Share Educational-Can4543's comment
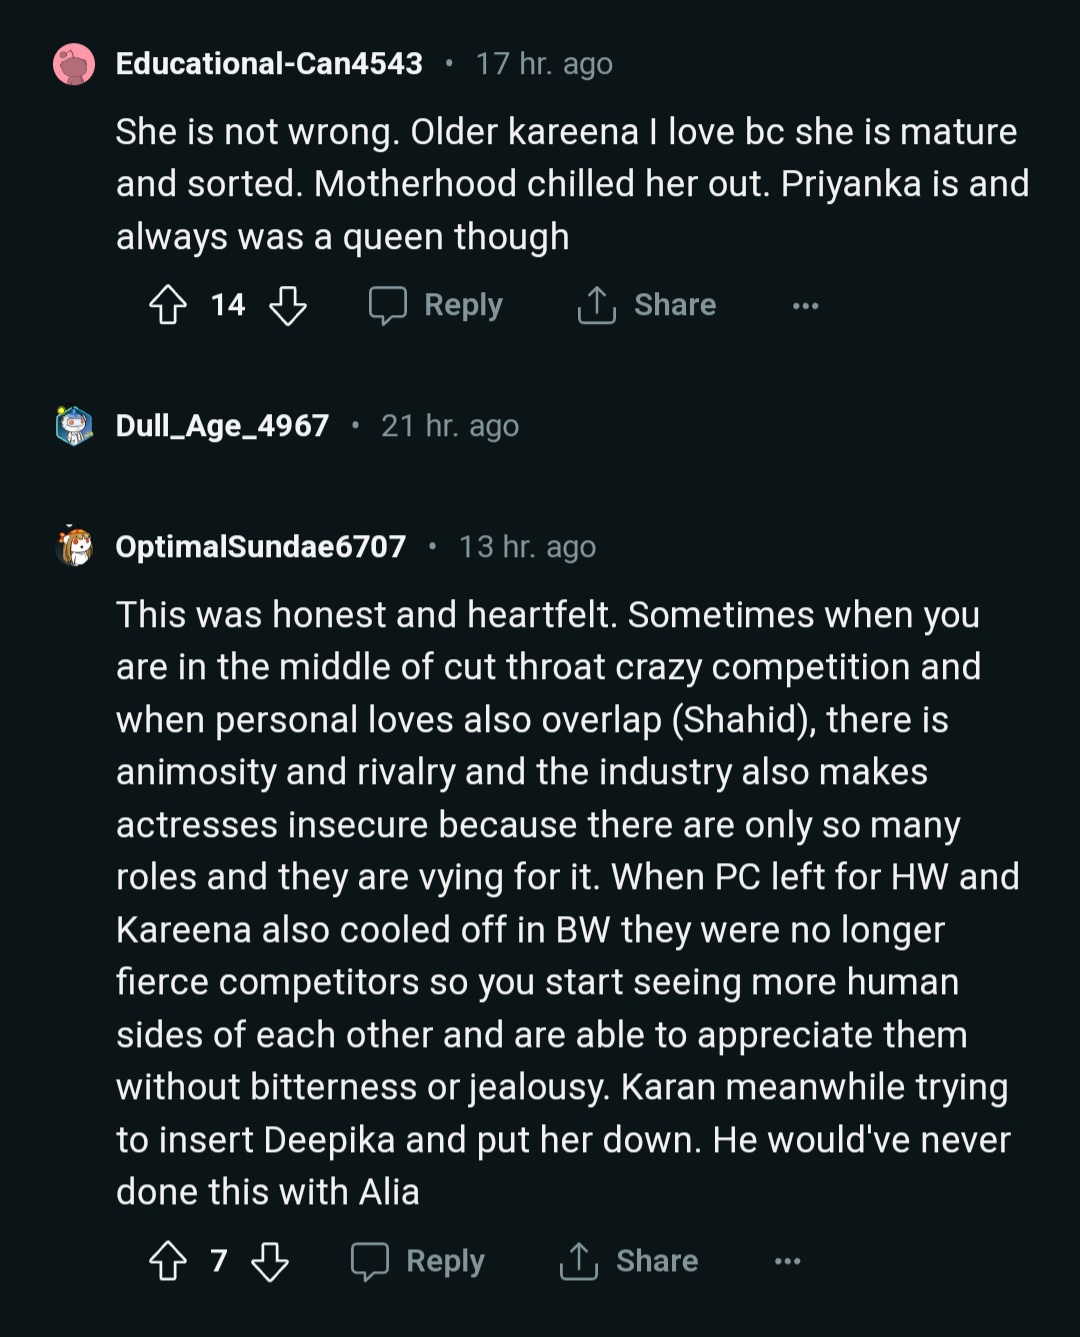1080x1337 pixels. point(647,305)
